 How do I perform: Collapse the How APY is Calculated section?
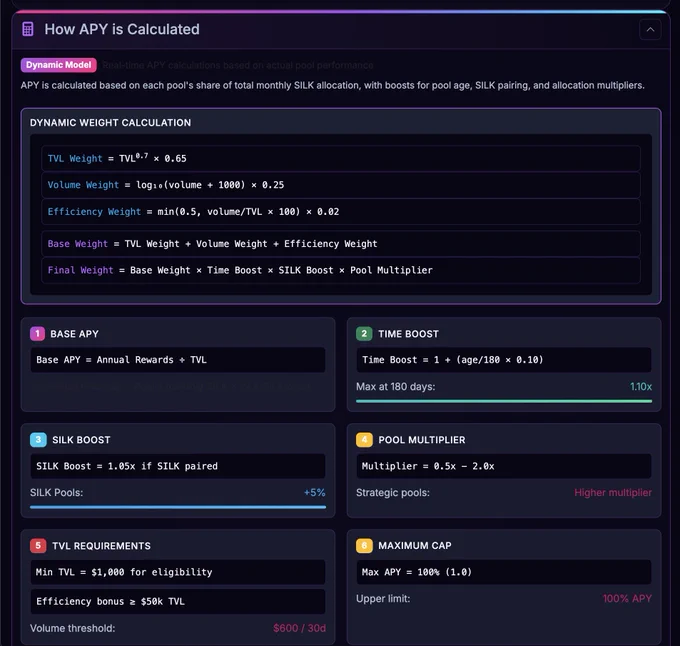(650, 29)
